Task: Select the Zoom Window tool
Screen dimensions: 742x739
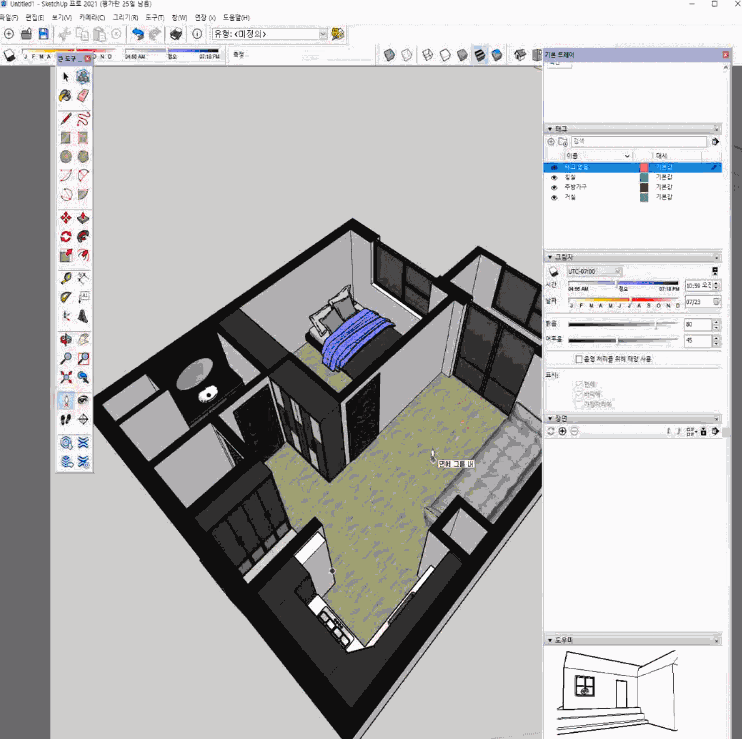Action: point(83,359)
